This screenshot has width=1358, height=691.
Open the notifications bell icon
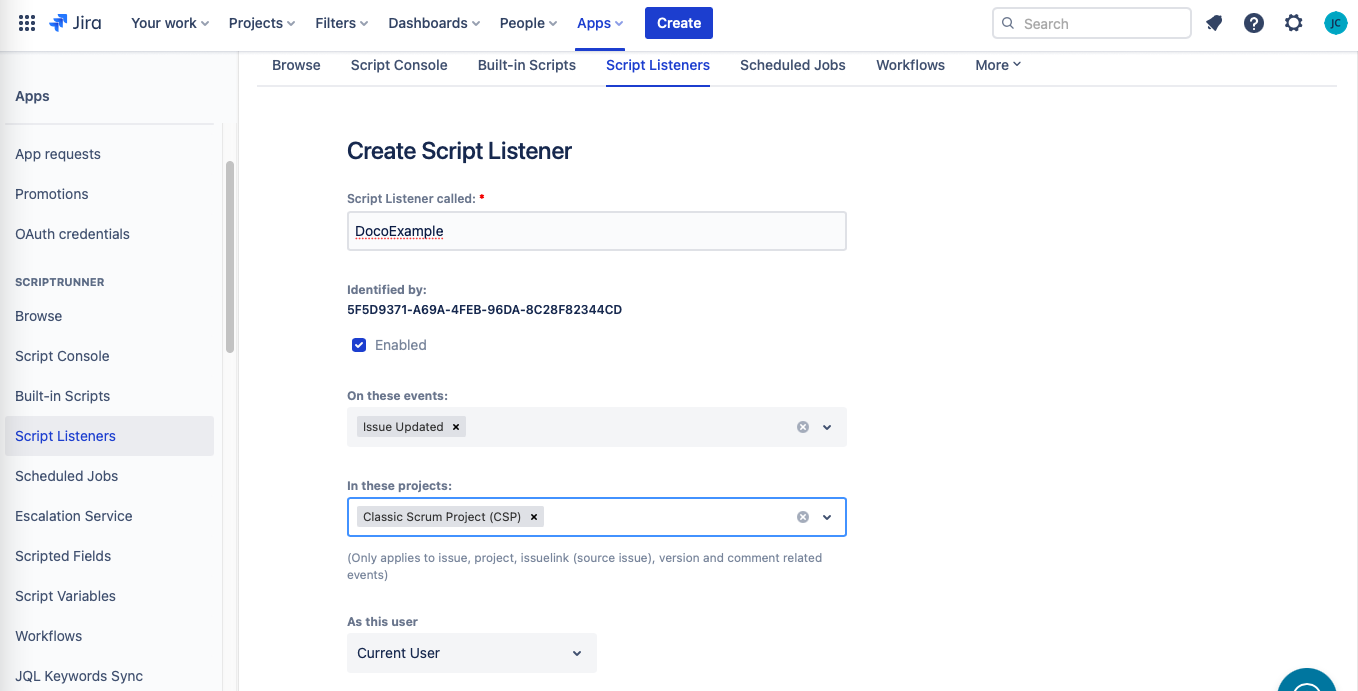[1214, 23]
